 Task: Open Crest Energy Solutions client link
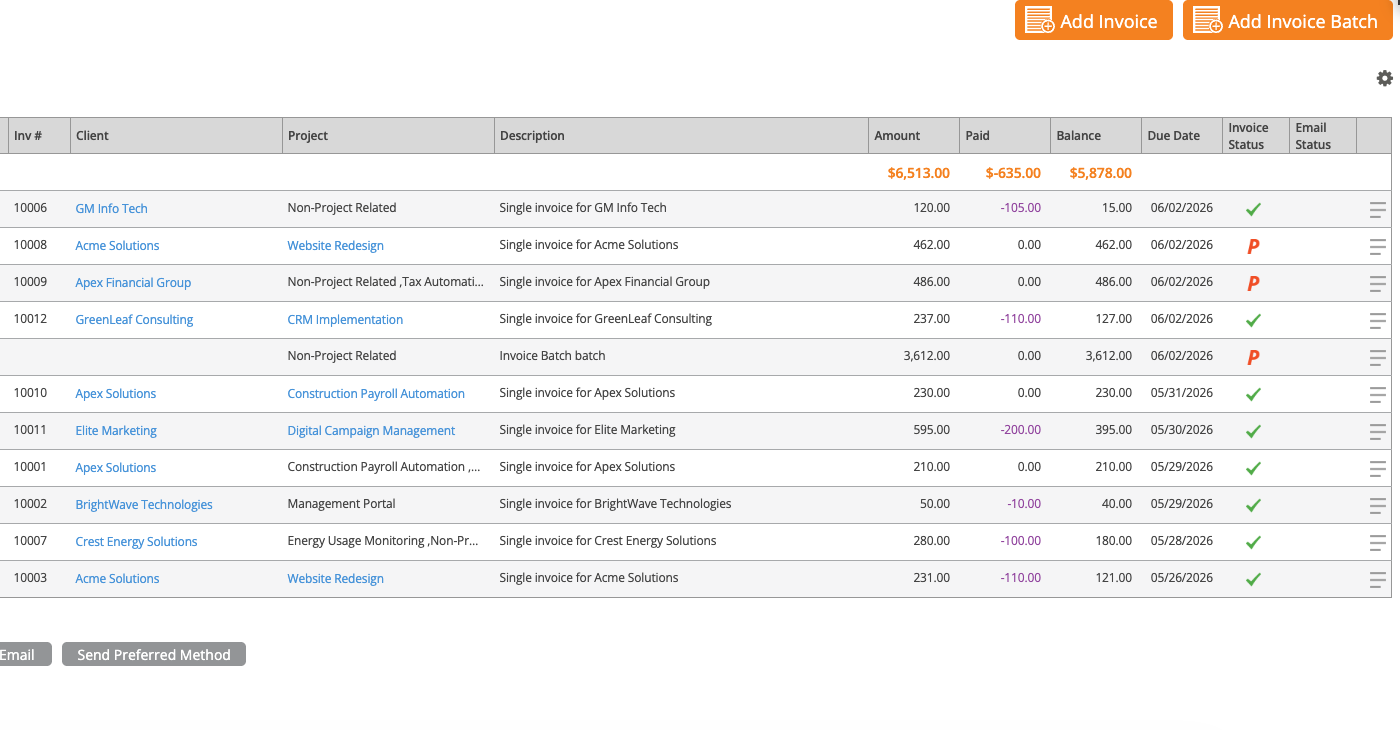pyautogui.click(x=137, y=542)
